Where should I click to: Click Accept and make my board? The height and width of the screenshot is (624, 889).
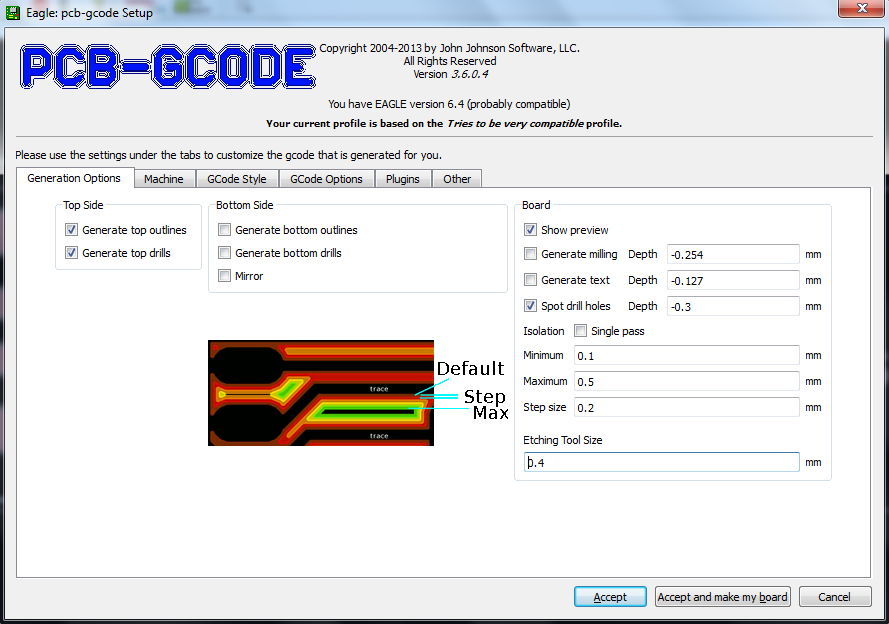(722, 597)
